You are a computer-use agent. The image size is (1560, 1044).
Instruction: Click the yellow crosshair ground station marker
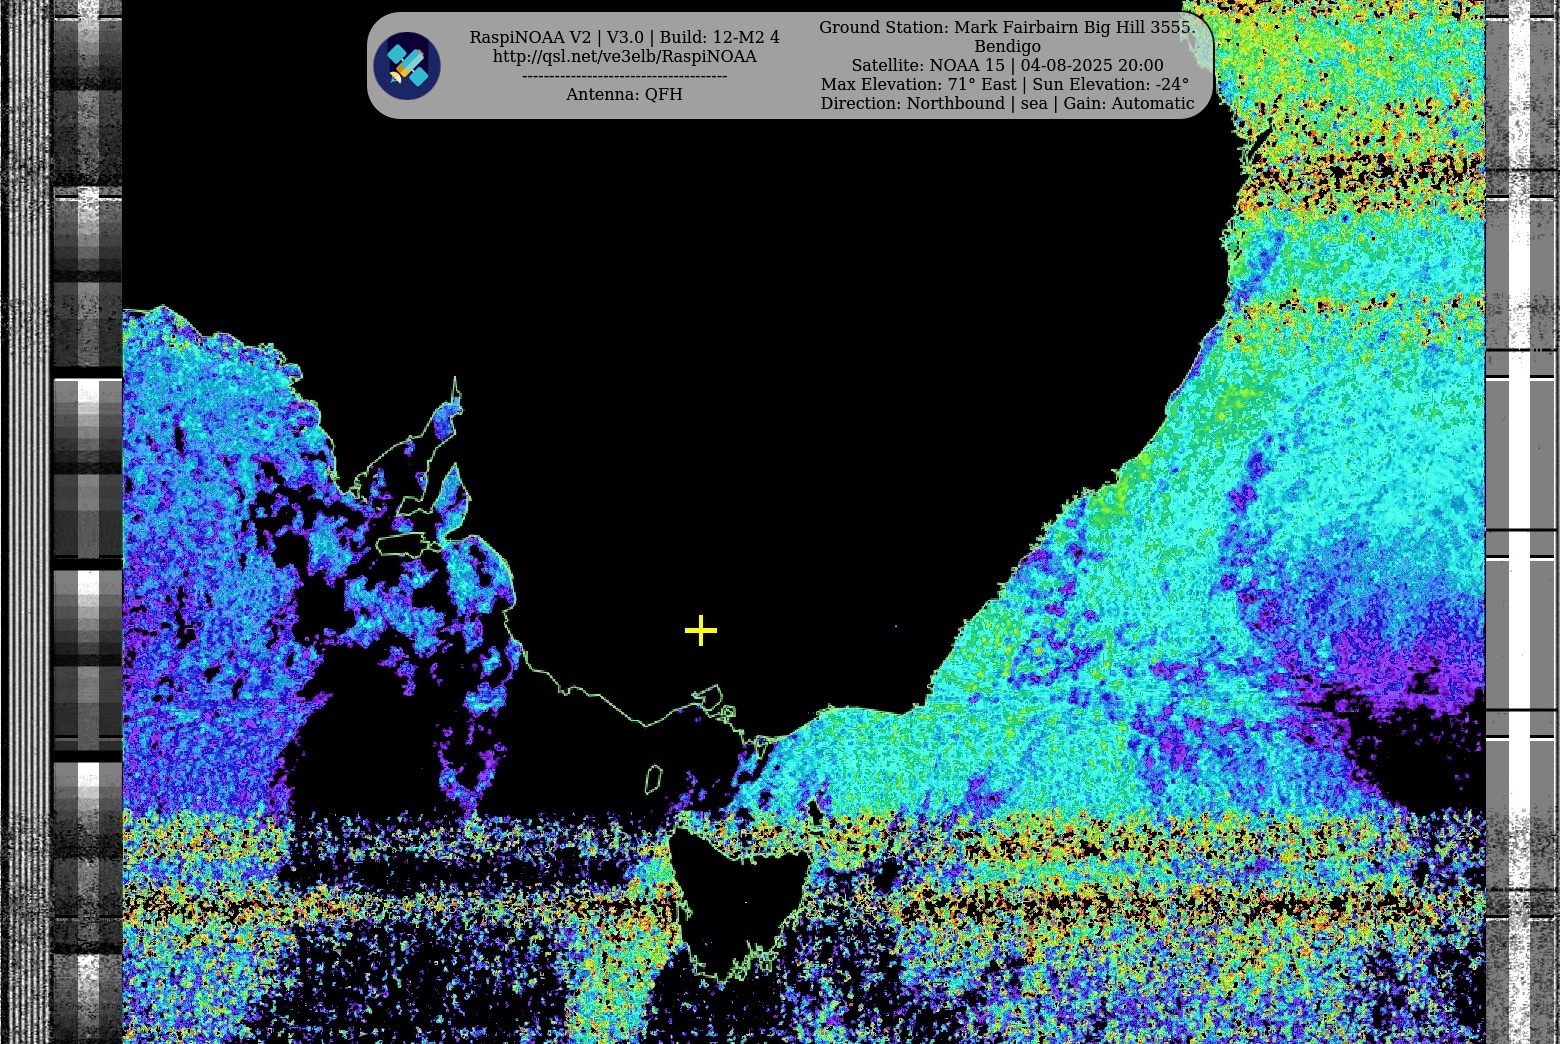[701, 631]
